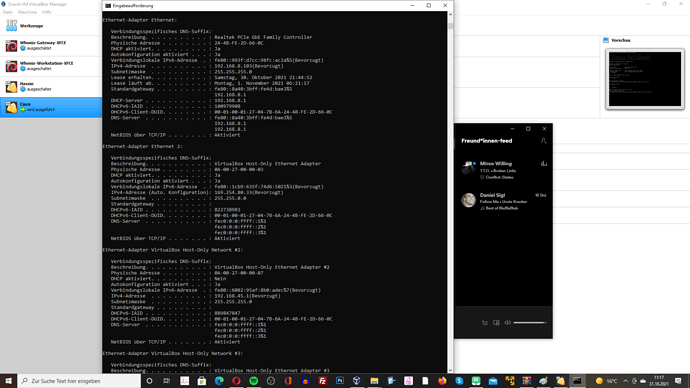Image resolution: width=690 pixels, height=388 pixels.
Task: Open the Maschine menu in VirtualBox
Action: pyautogui.click(x=27, y=12)
